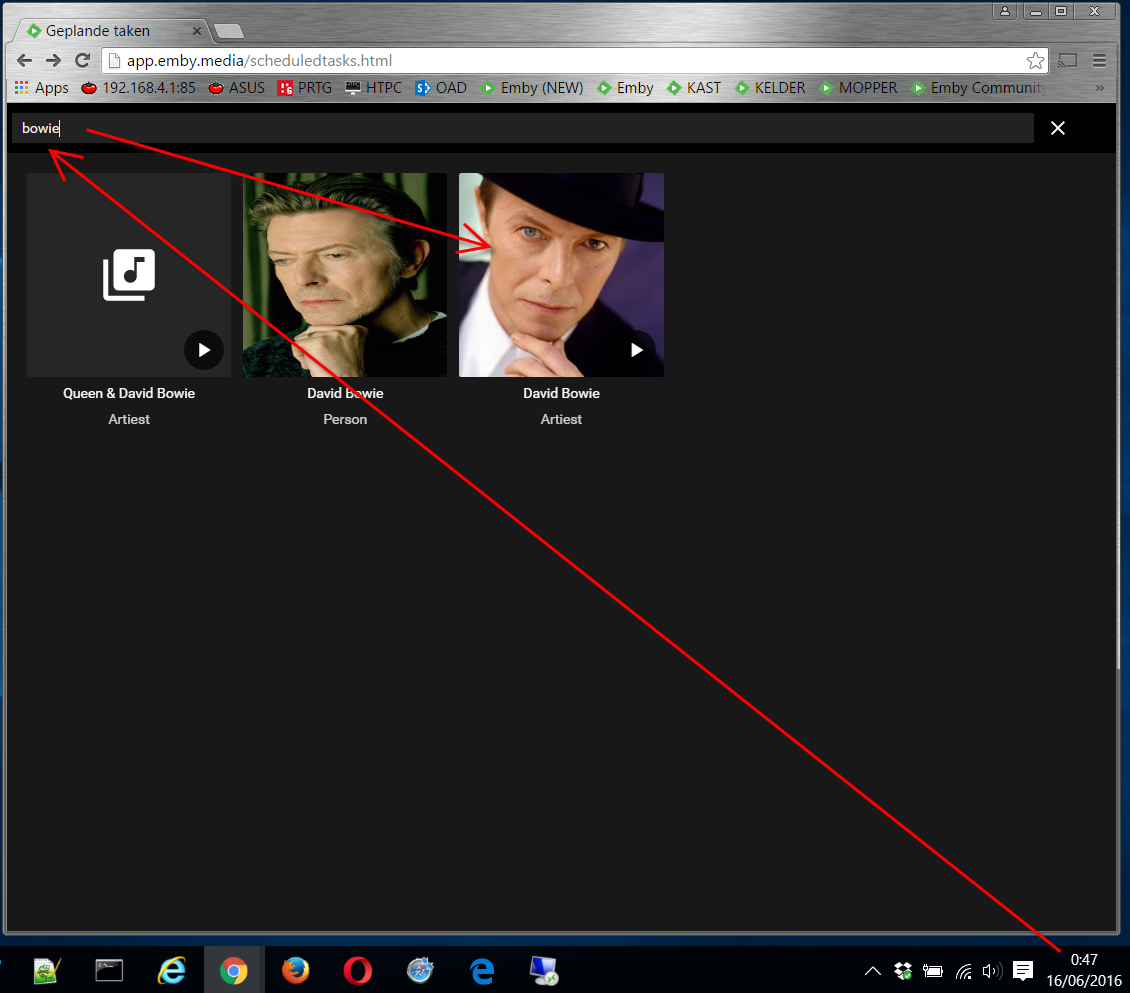1130x993 pixels.
Task: Open the Emby Community bookmark
Action: (979, 88)
